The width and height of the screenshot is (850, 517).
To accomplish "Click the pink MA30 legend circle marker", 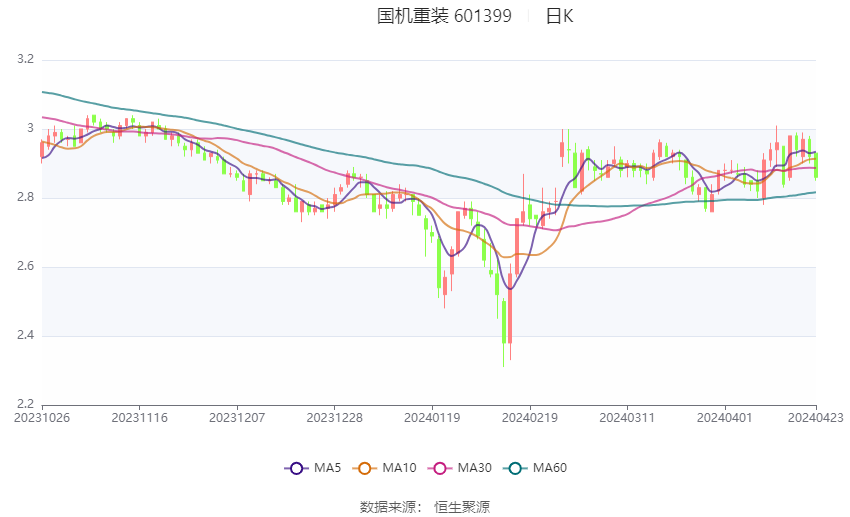I will point(438,467).
